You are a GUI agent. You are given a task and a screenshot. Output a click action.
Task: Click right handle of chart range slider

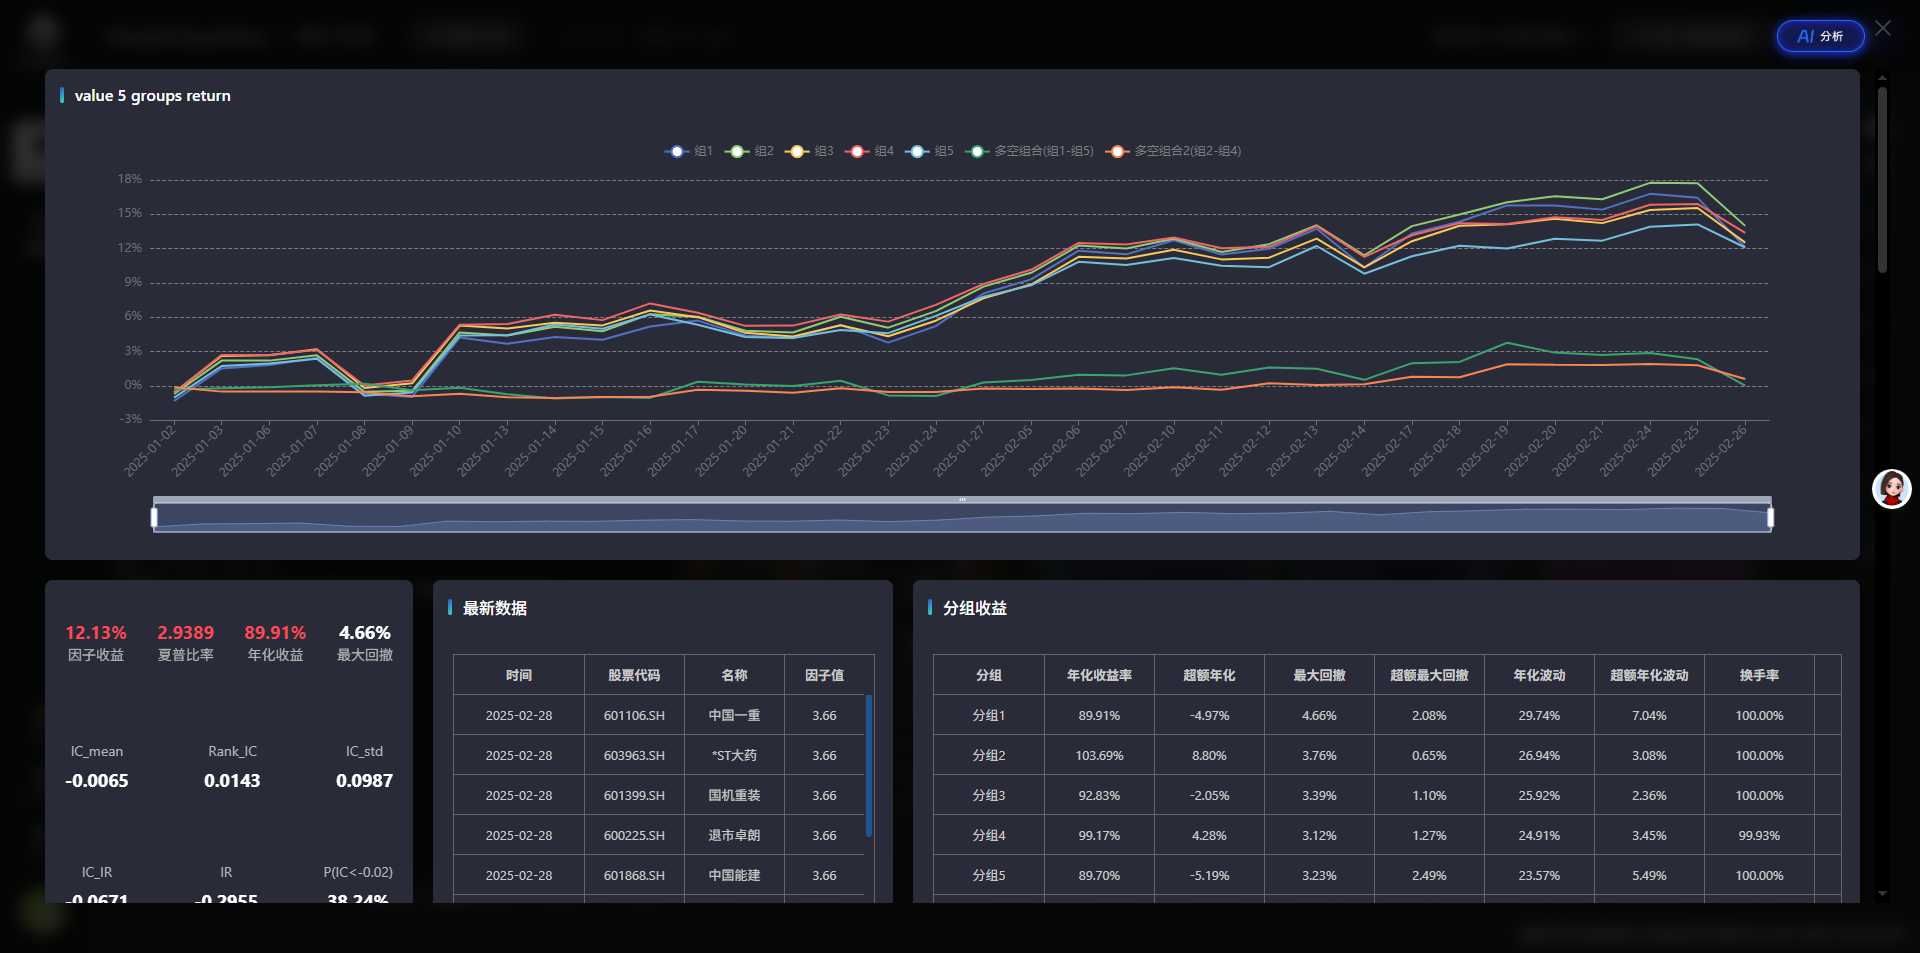click(1770, 517)
